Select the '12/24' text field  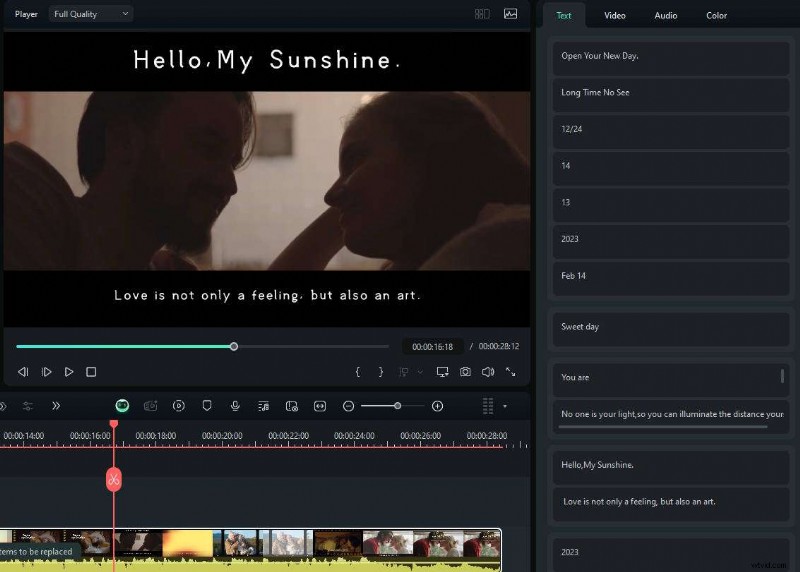tap(671, 132)
